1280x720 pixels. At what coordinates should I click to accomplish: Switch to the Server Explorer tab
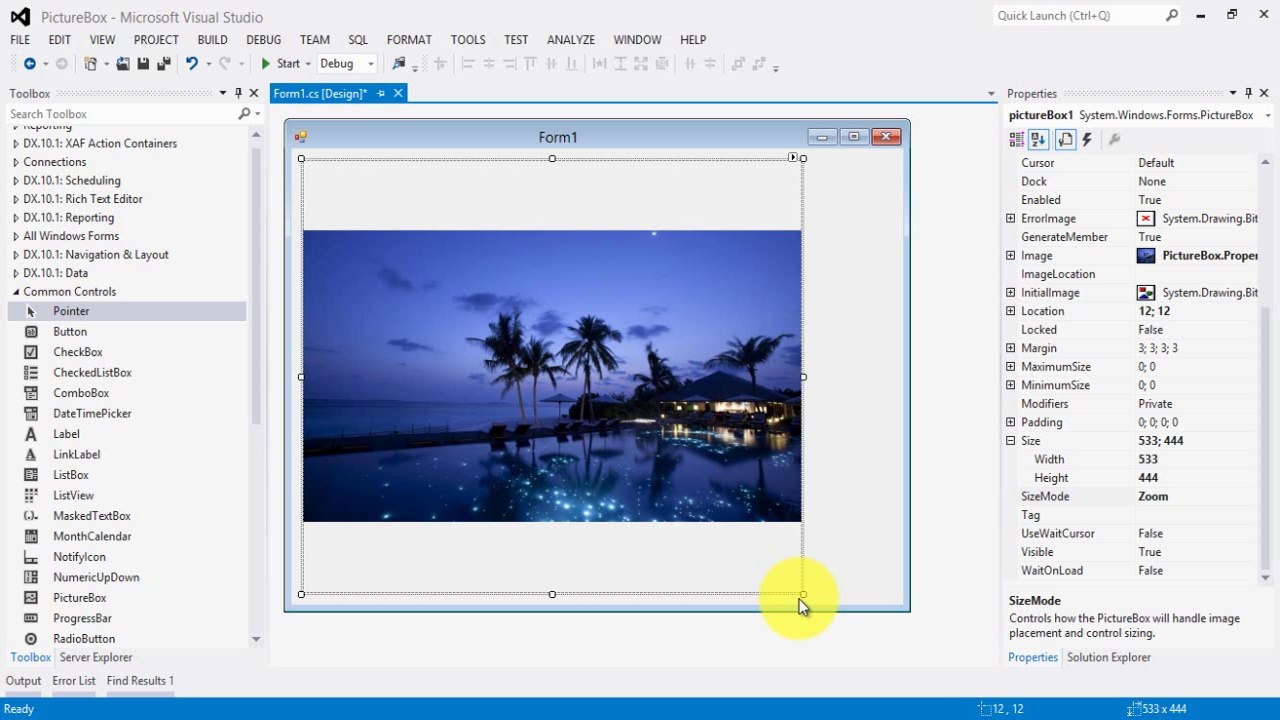pyautogui.click(x=96, y=657)
